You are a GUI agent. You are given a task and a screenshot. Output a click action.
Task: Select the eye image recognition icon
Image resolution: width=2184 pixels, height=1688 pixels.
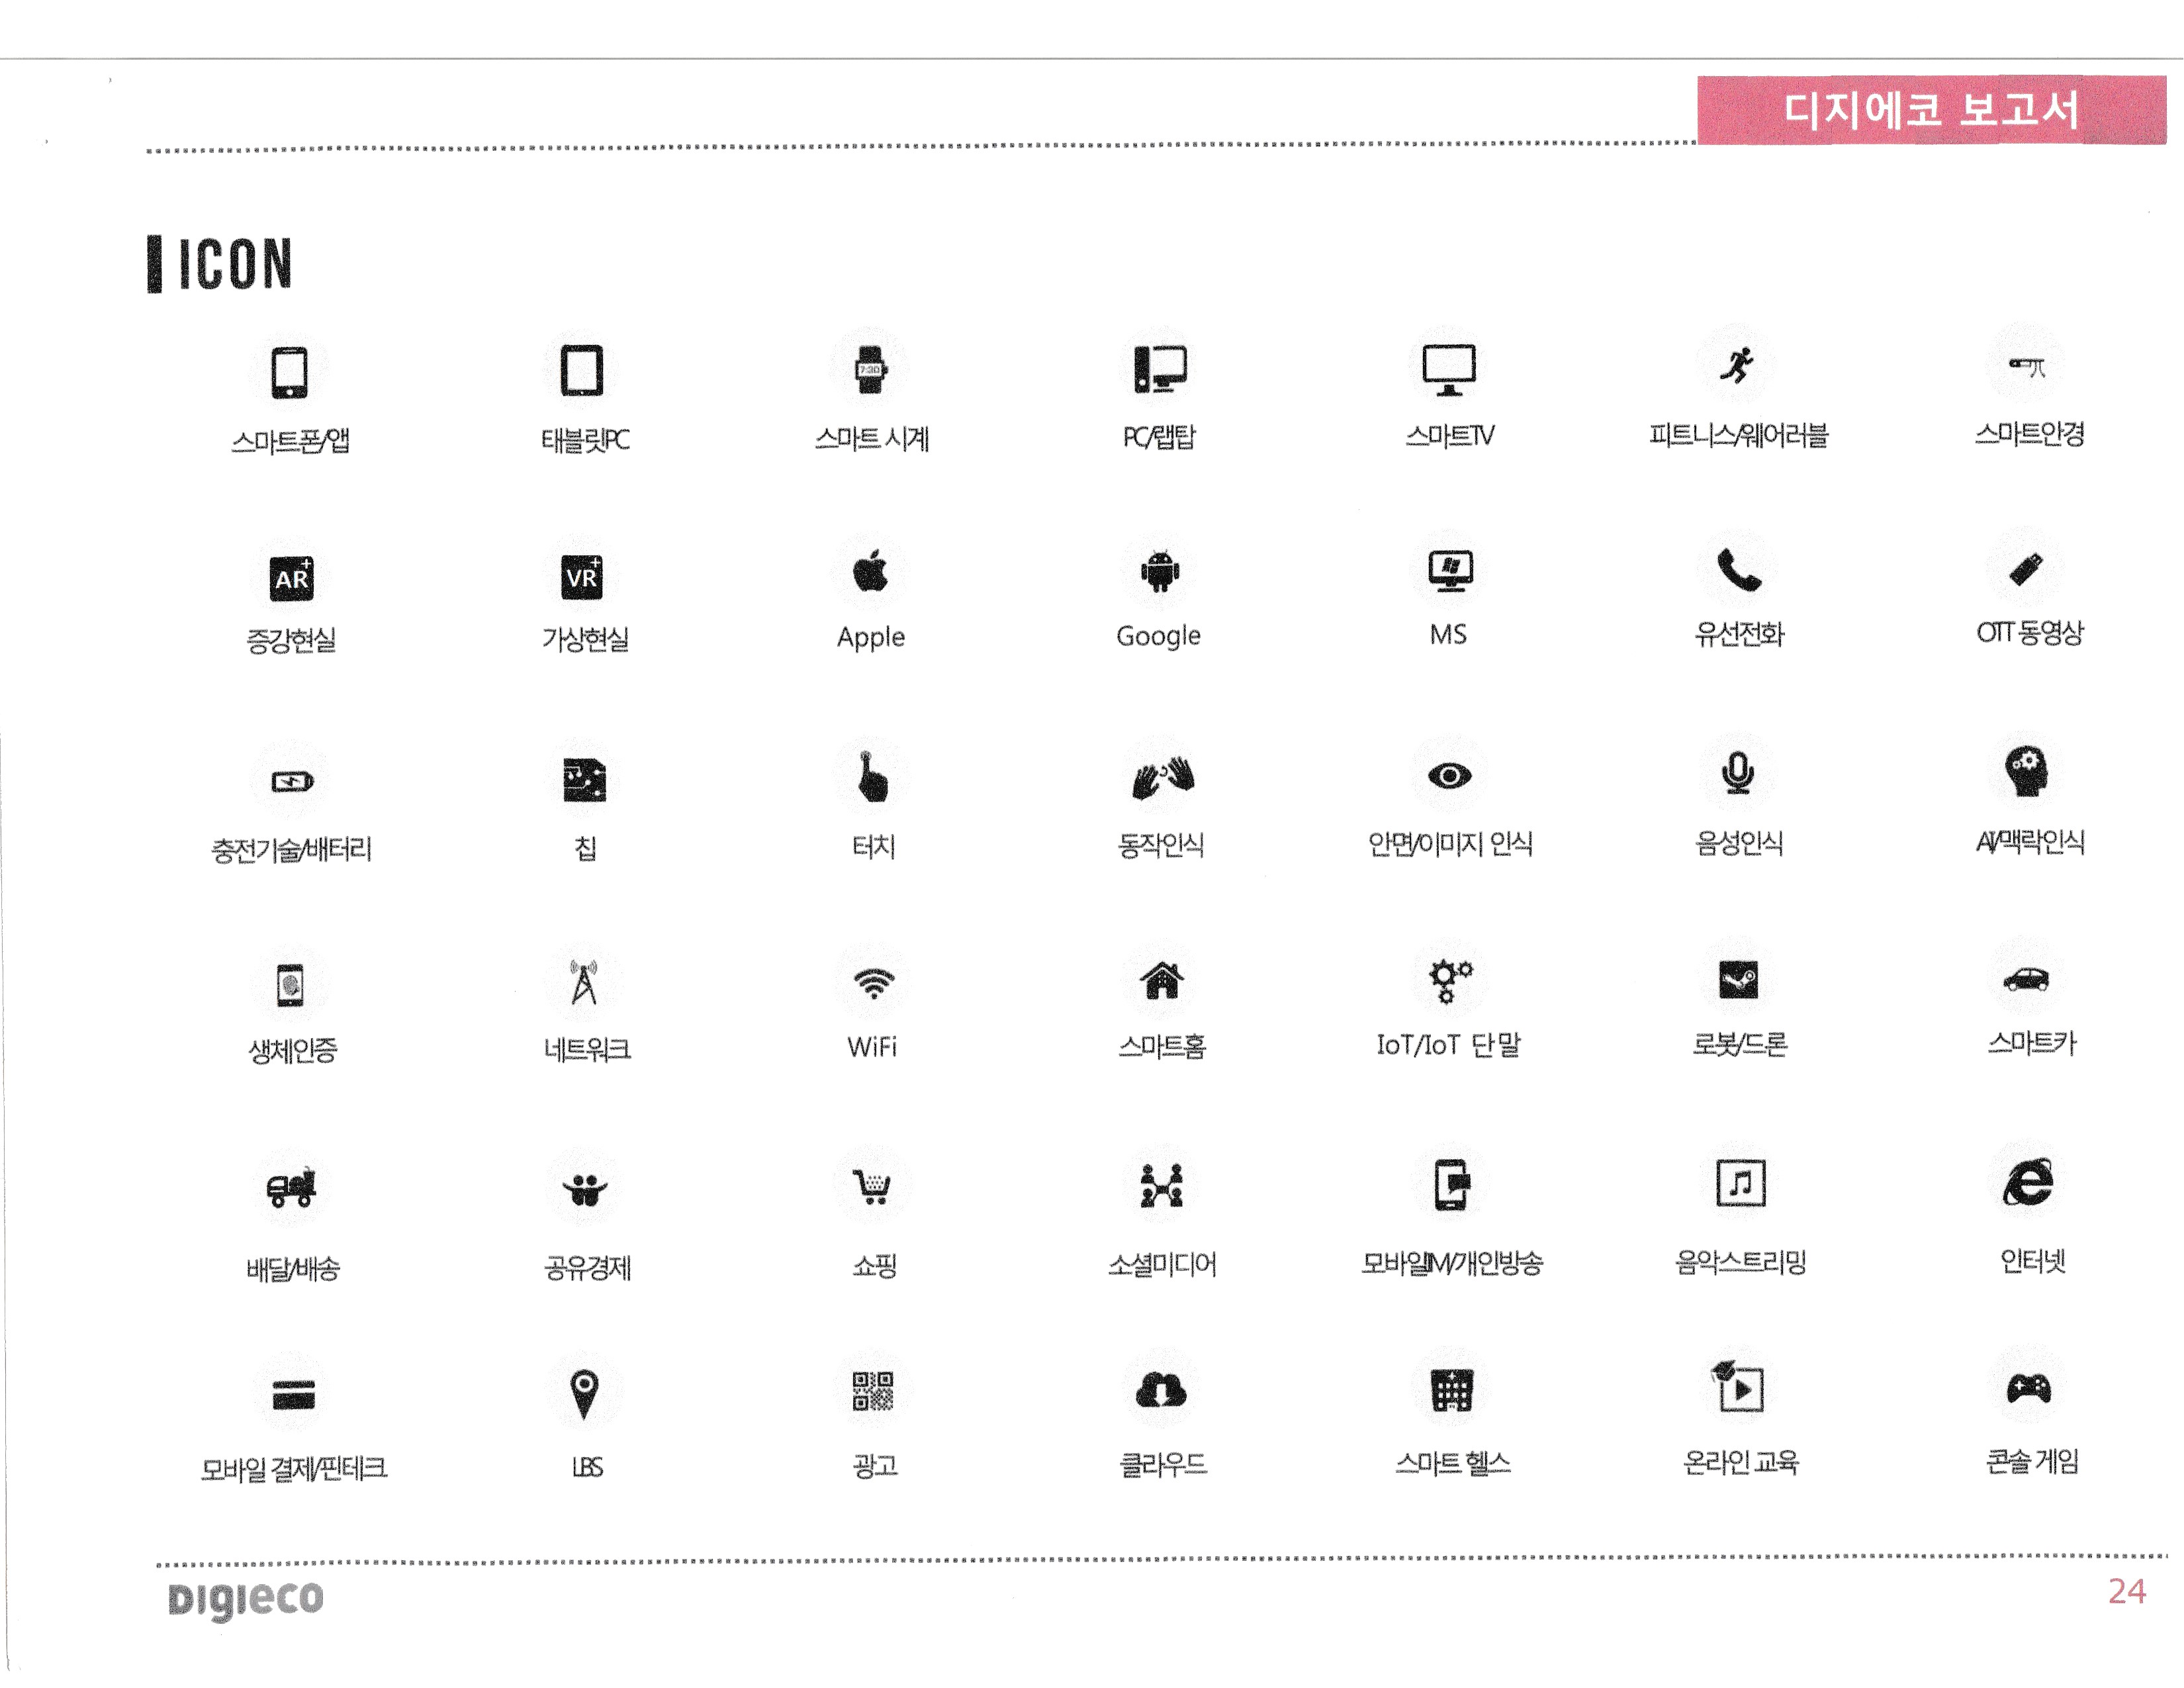tap(1450, 776)
